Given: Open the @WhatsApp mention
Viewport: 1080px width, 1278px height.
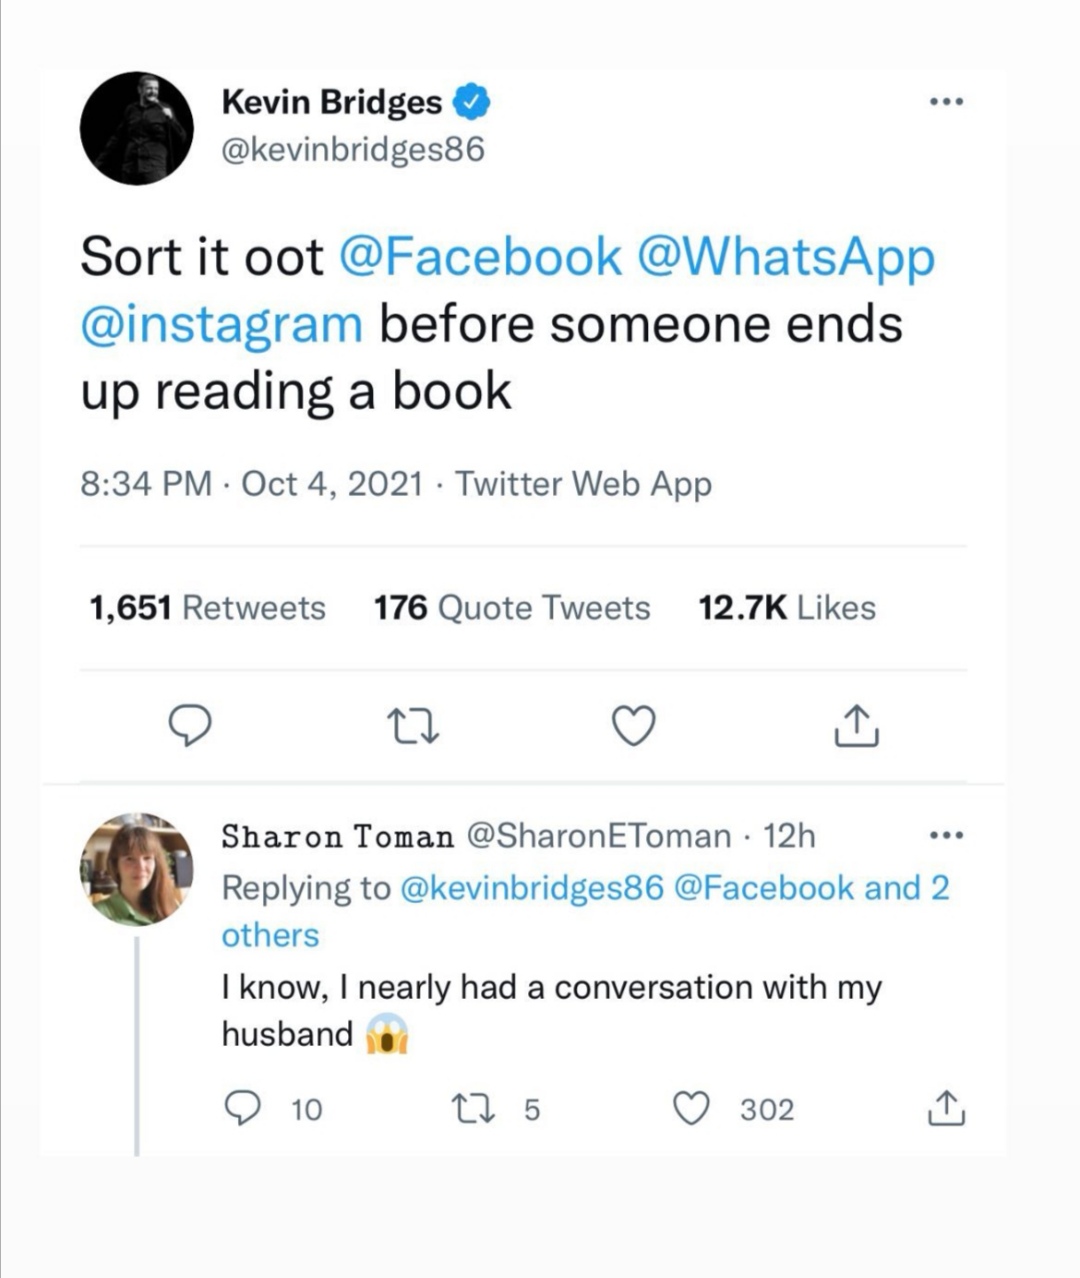Looking at the screenshot, I should [793, 256].
